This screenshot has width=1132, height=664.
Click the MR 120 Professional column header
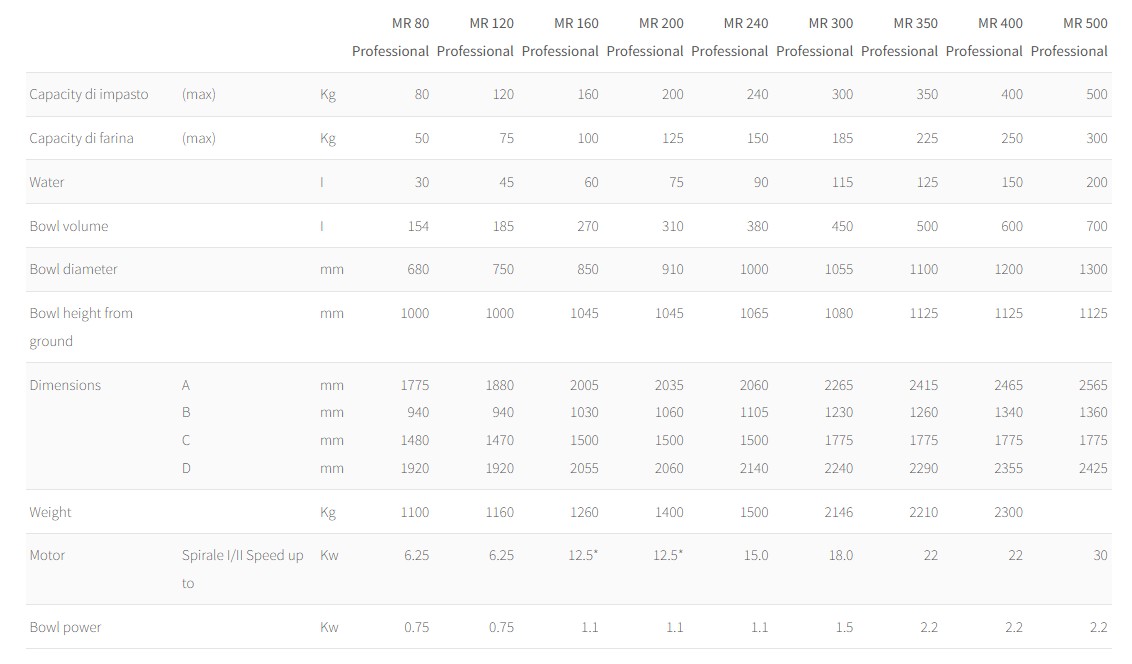(x=475, y=37)
